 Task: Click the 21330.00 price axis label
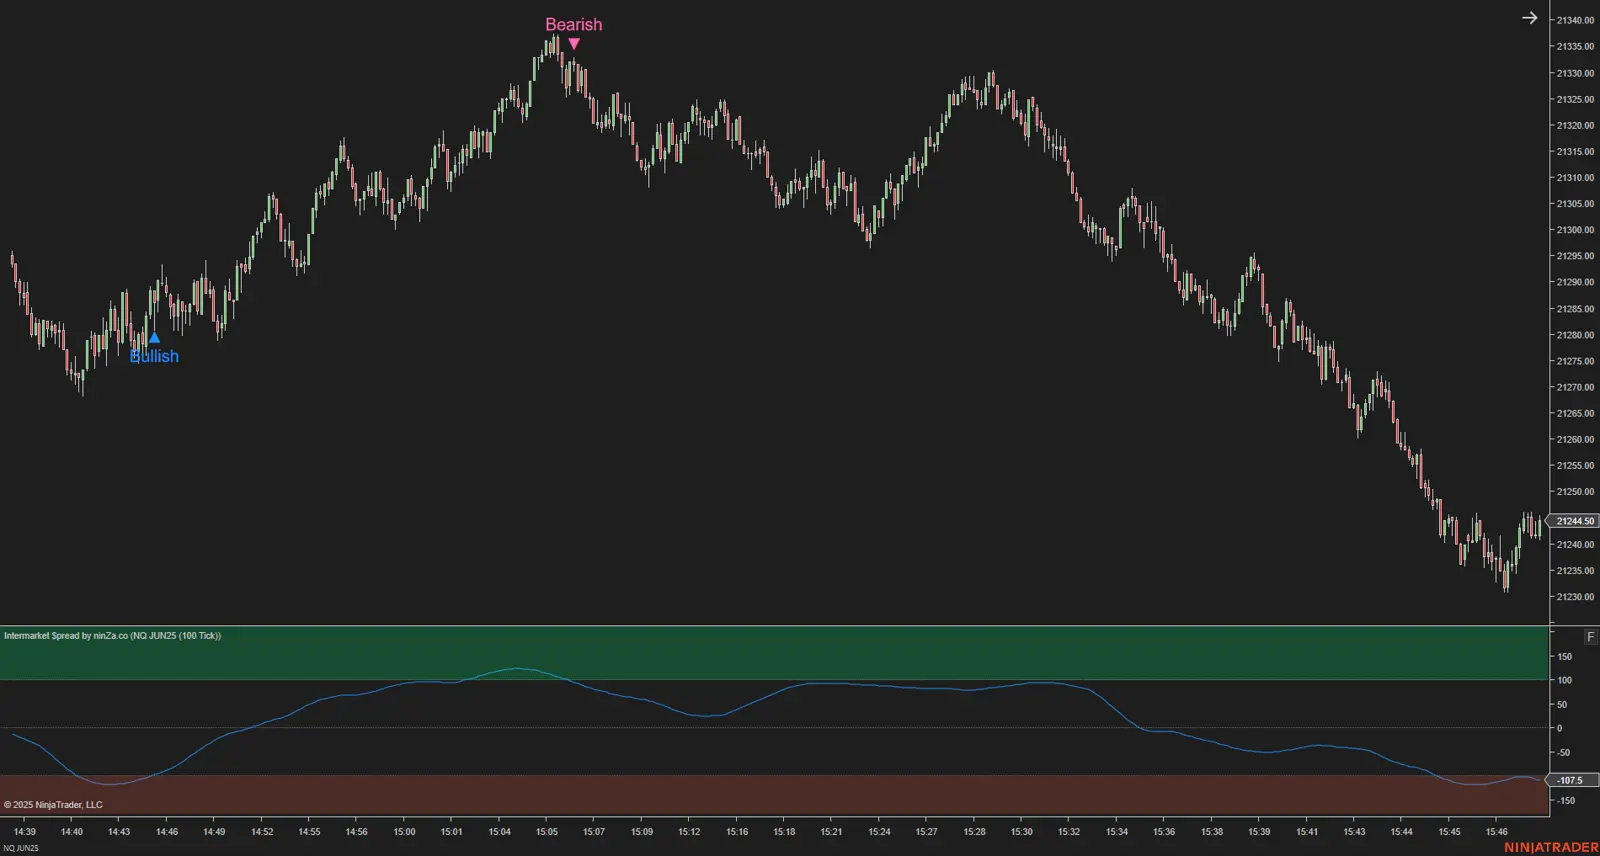[1575, 73]
